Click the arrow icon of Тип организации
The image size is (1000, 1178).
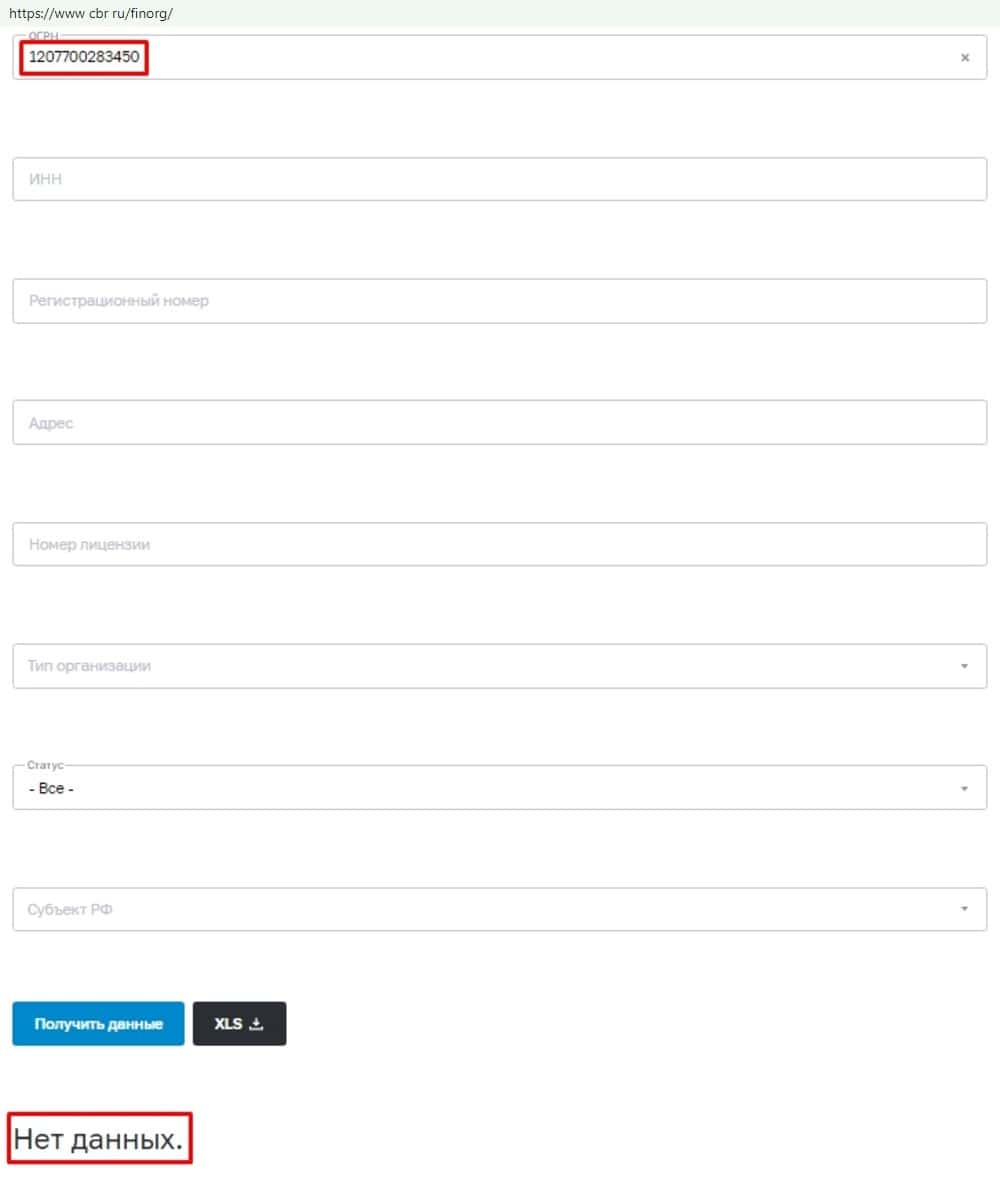click(964, 666)
